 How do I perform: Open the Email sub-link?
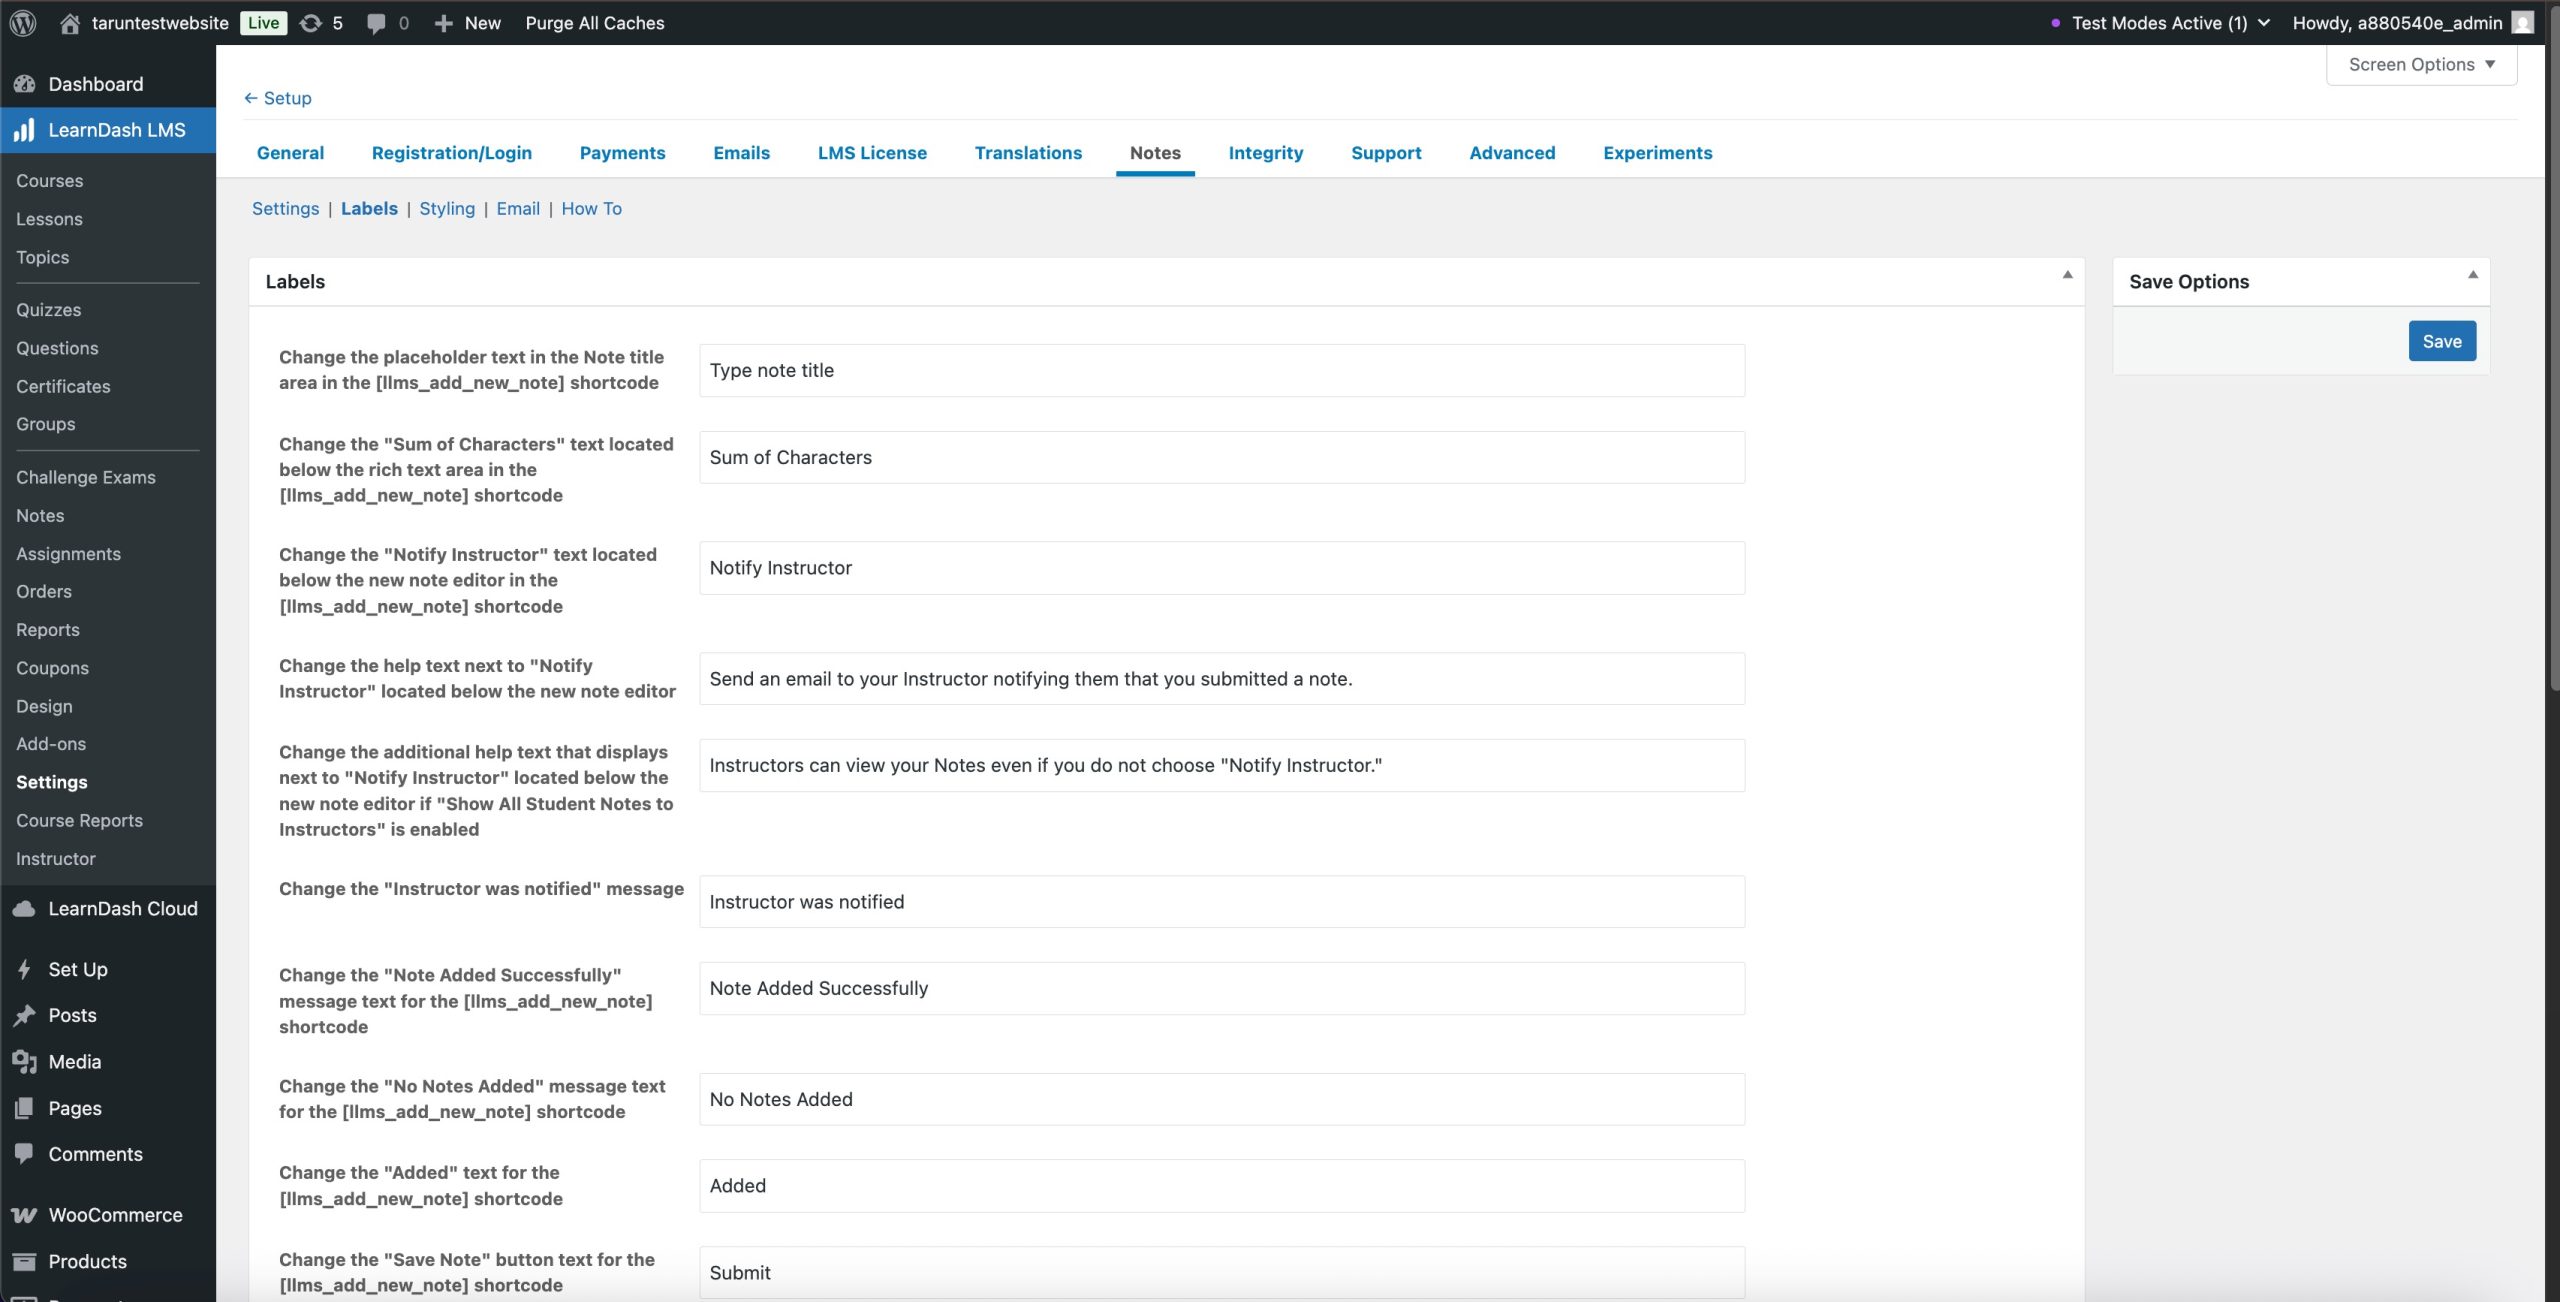(x=518, y=208)
